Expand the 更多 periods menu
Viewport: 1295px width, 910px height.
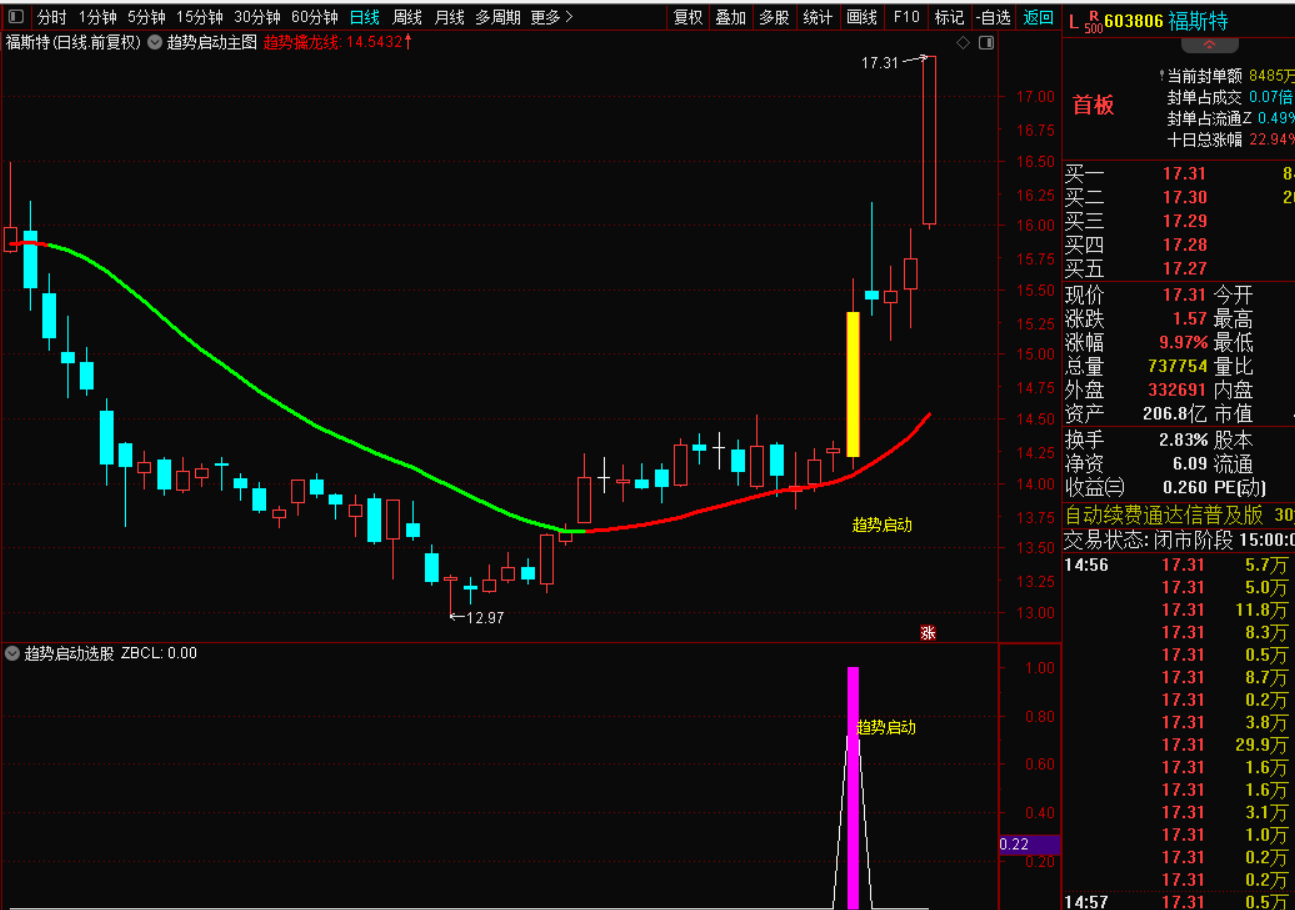[x=552, y=17]
